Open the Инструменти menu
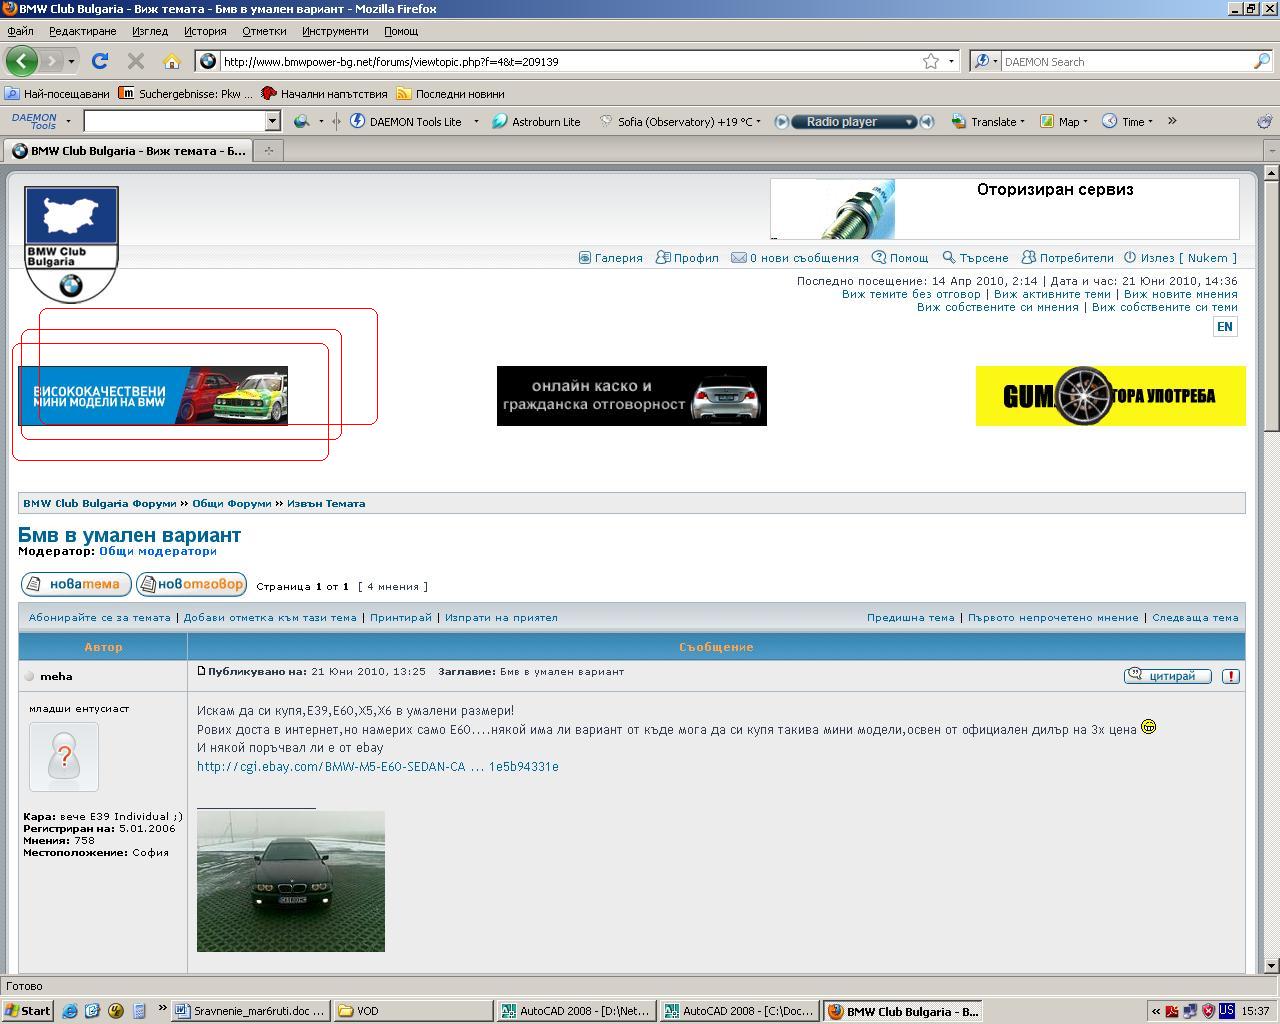Viewport: 1280px width, 1024px height. coord(335,31)
